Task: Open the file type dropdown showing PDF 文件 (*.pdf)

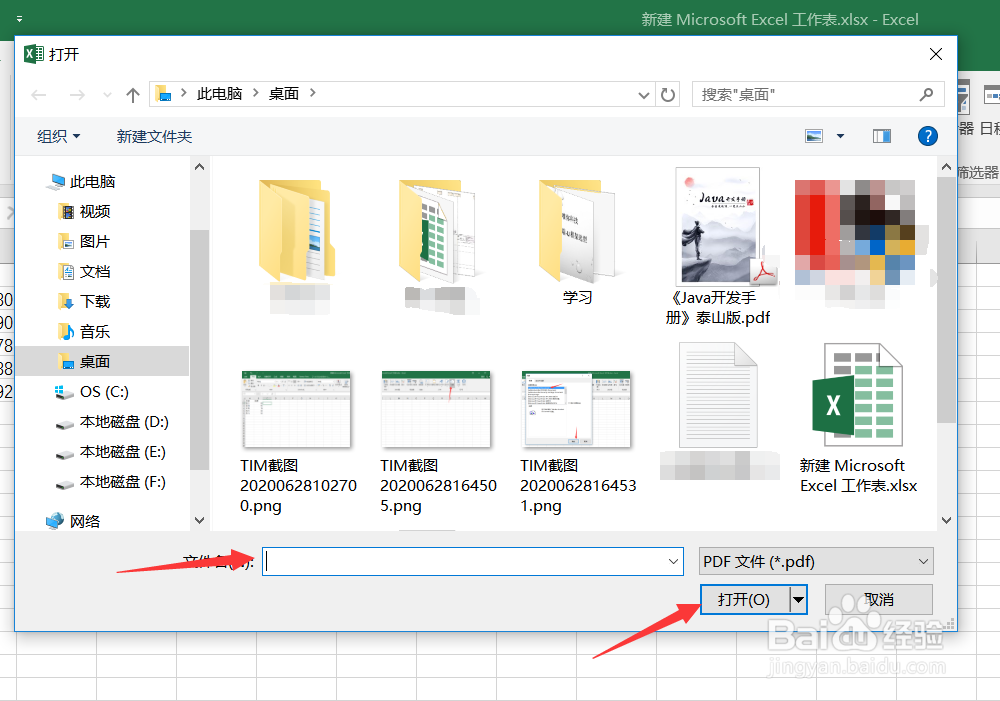Action: pyautogui.click(x=815, y=561)
